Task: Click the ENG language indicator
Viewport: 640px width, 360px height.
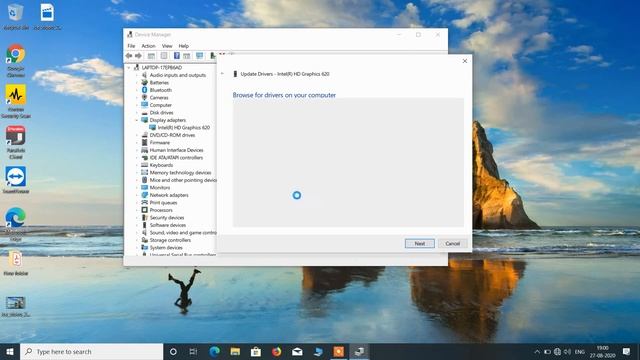Action: click(580, 351)
